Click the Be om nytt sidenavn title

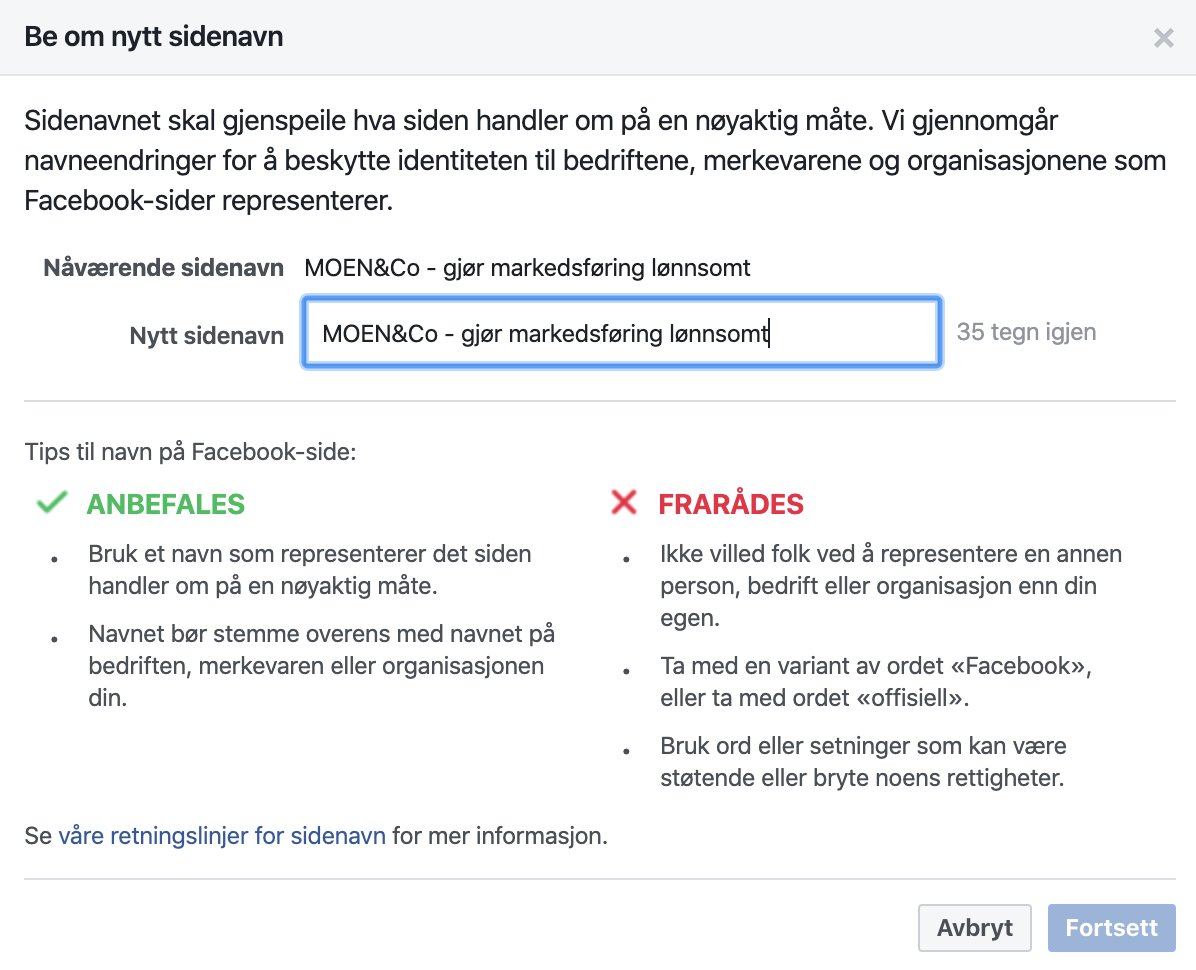click(x=154, y=37)
